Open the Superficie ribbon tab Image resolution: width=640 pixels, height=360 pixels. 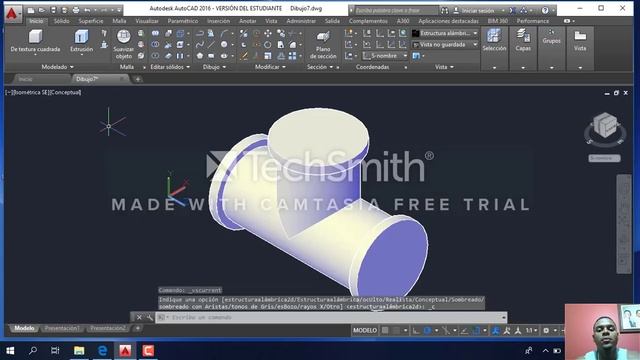[91, 21]
